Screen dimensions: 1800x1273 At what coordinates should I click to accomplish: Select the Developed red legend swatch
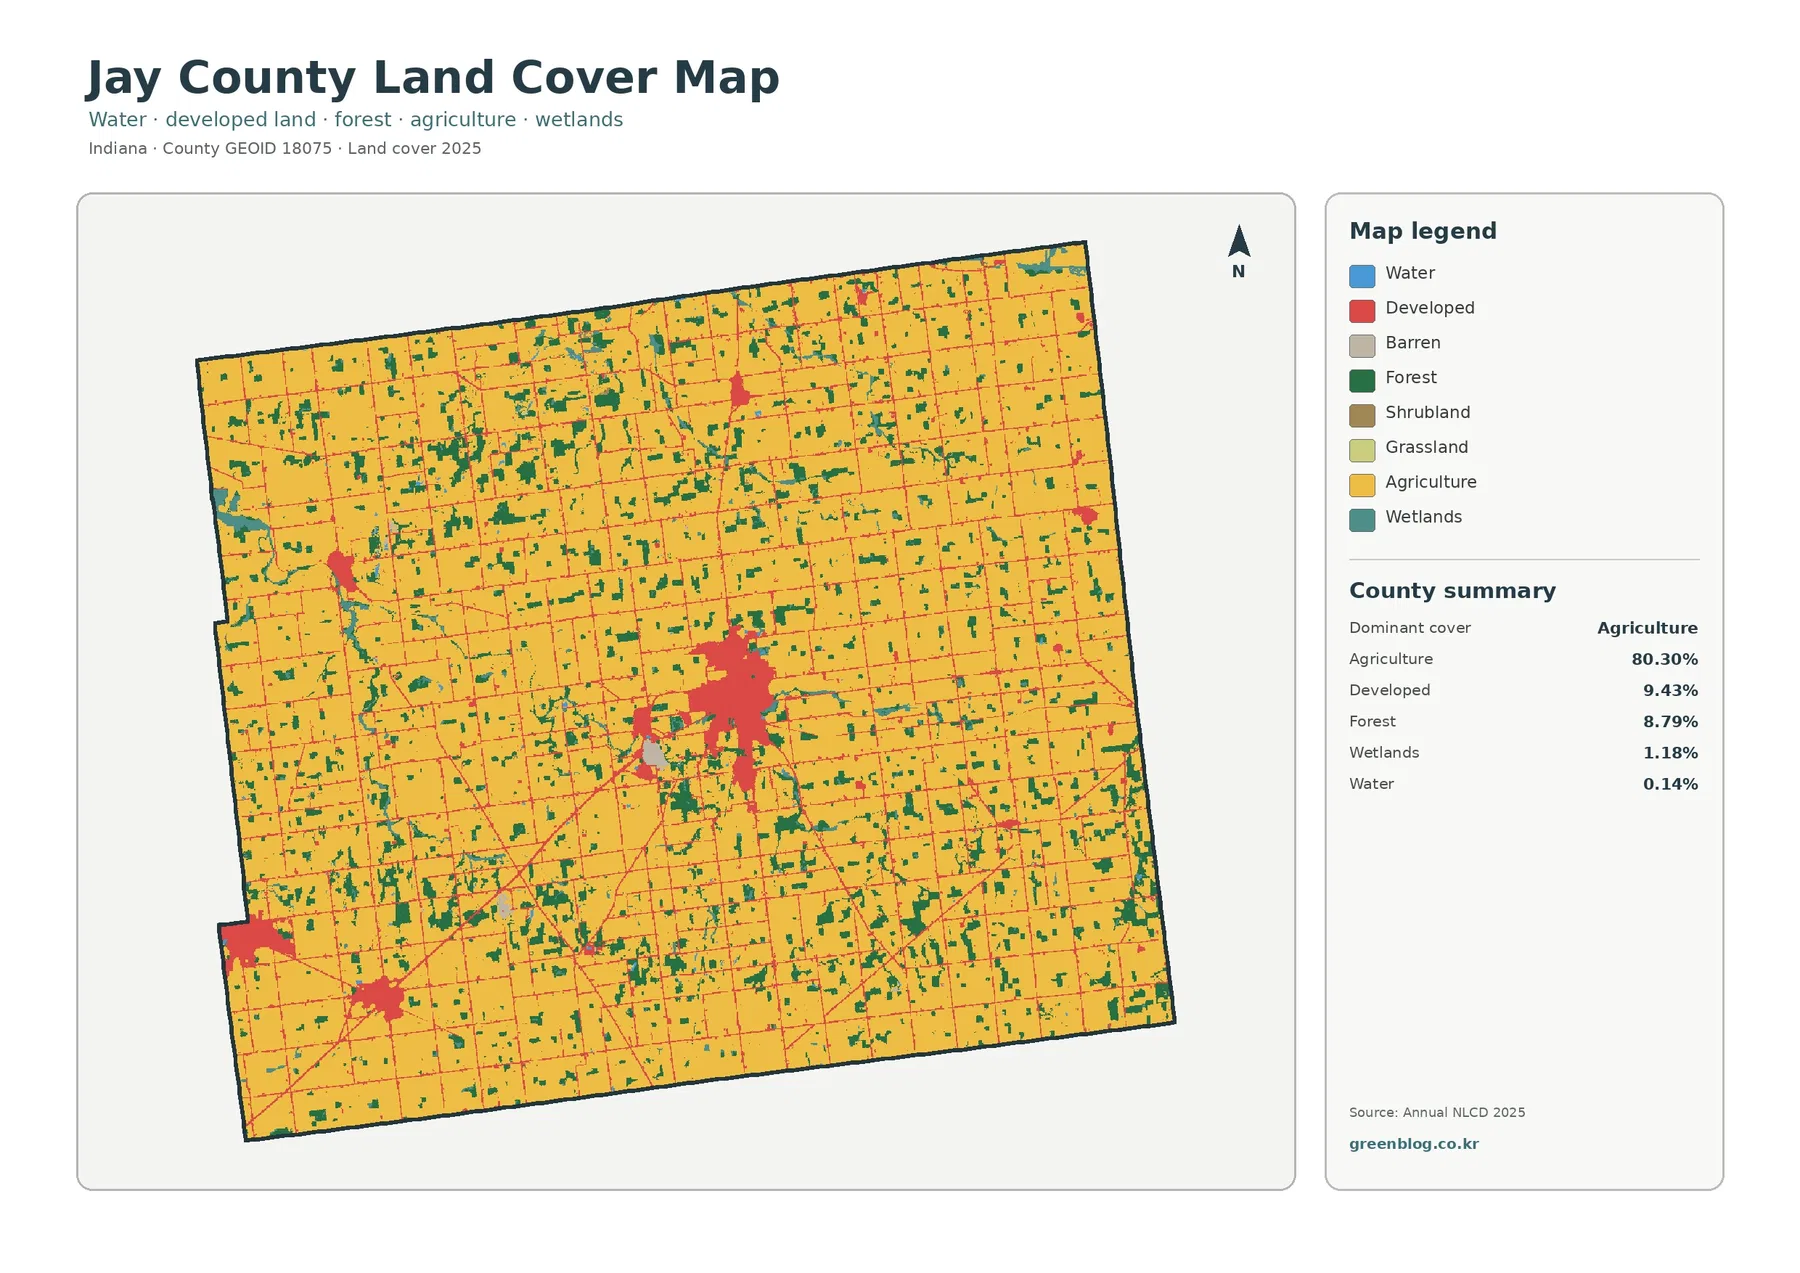(x=1362, y=310)
